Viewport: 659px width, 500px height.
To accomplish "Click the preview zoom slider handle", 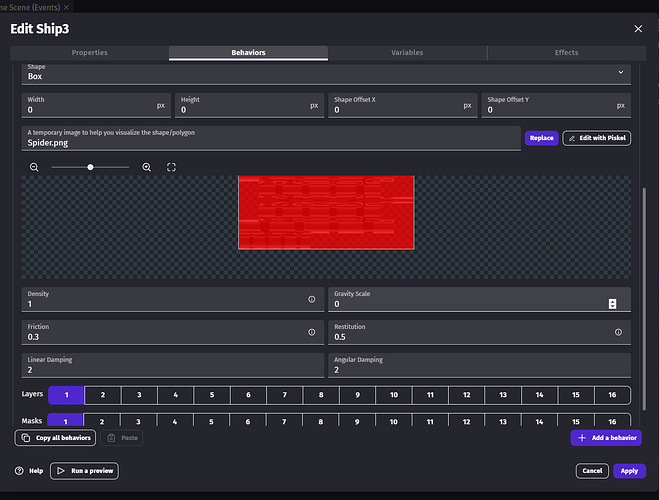I will click(x=90, y=167).
